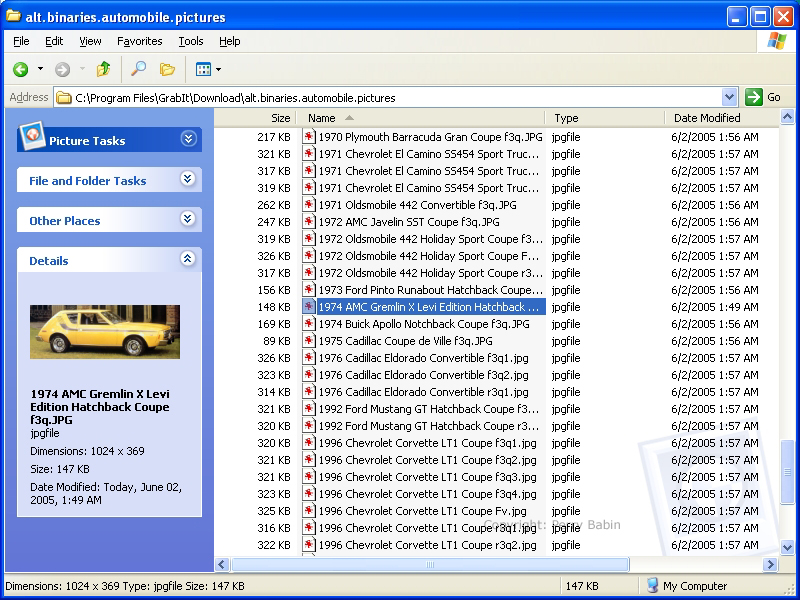The height and width of the screenshot is (600, 800).
Task: Expand the File and Folder Tasks panel
Action: [x=188, y=179]
